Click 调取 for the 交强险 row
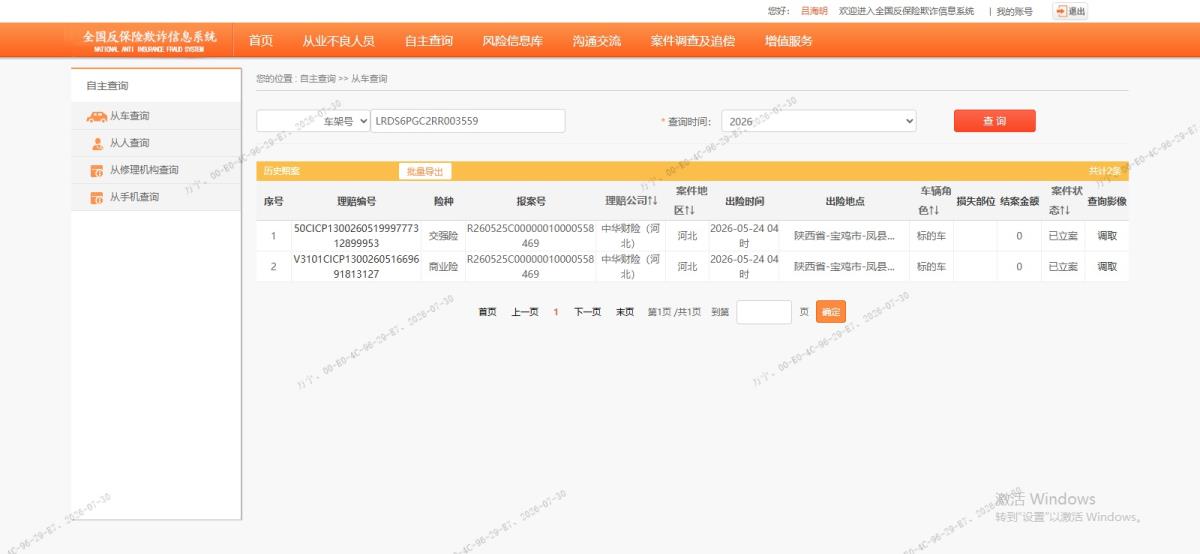Viewport: 1200px width, 554px height. [x=1106, y=237]
